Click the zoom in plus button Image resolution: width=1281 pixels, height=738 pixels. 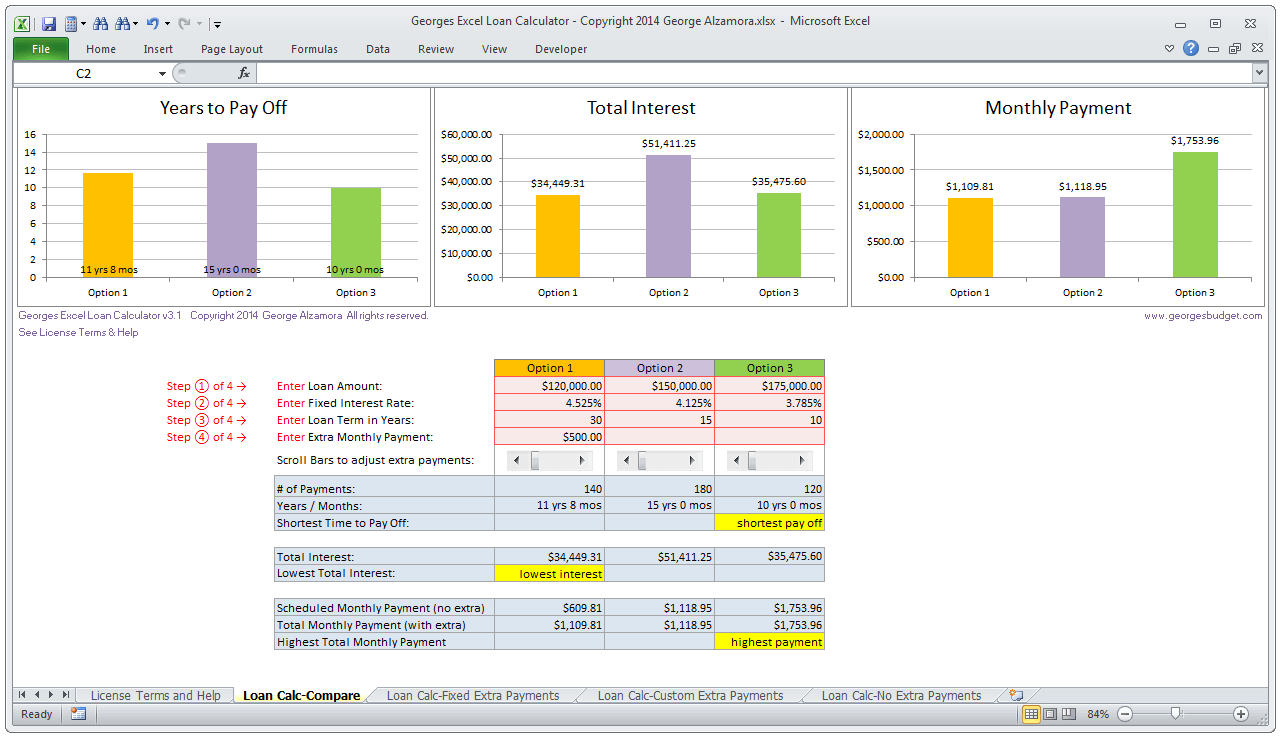[1241, 714]
